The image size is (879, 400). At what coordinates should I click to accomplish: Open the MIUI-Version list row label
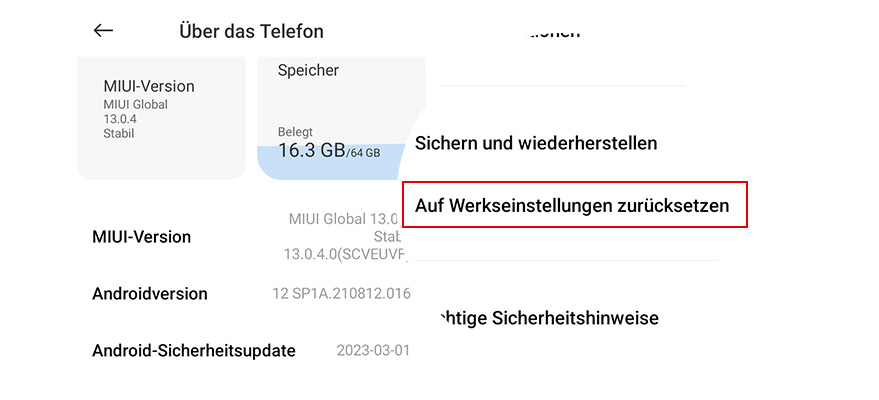[x=141, y=237]
